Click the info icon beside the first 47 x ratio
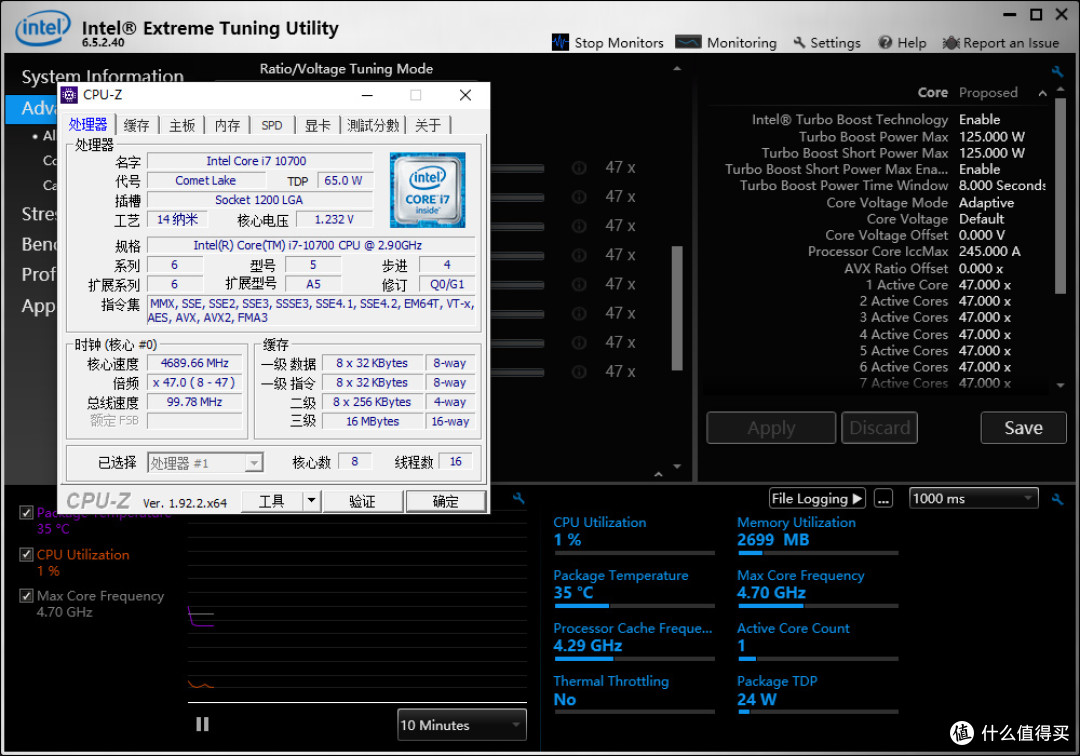 pos(579,167)
